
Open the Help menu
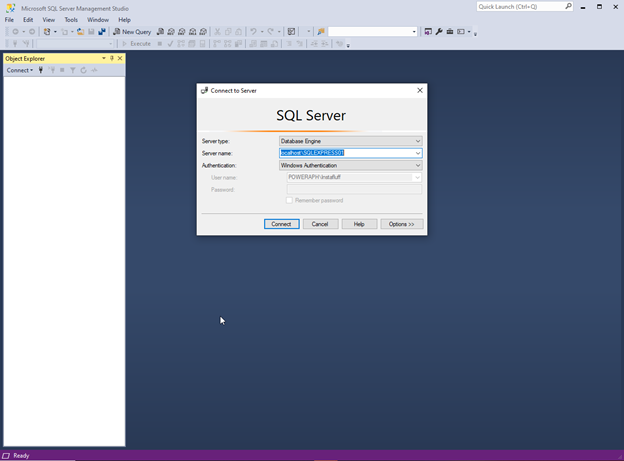point(124,20)
